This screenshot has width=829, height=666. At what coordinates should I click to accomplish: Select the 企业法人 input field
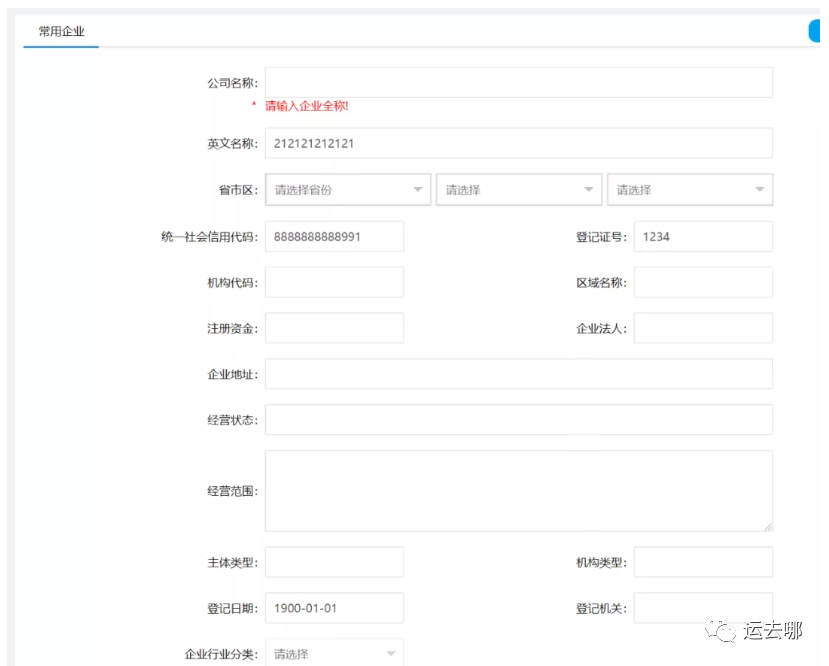702,329
